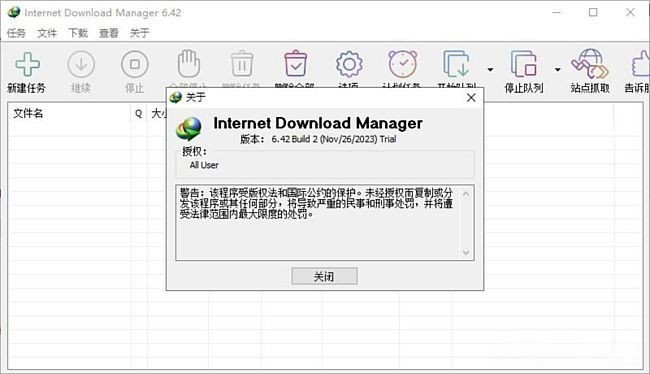650x374 pixels.
Task: Open the 下载 (Downloads) menu
Action: point(78,33)
